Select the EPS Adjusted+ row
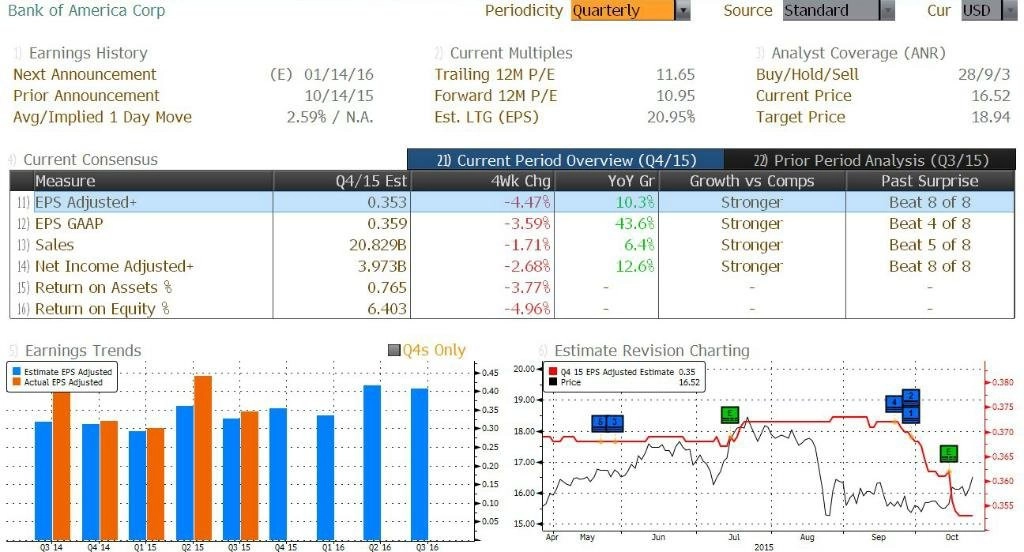1024x552 pixels. [x=512, y=203]
